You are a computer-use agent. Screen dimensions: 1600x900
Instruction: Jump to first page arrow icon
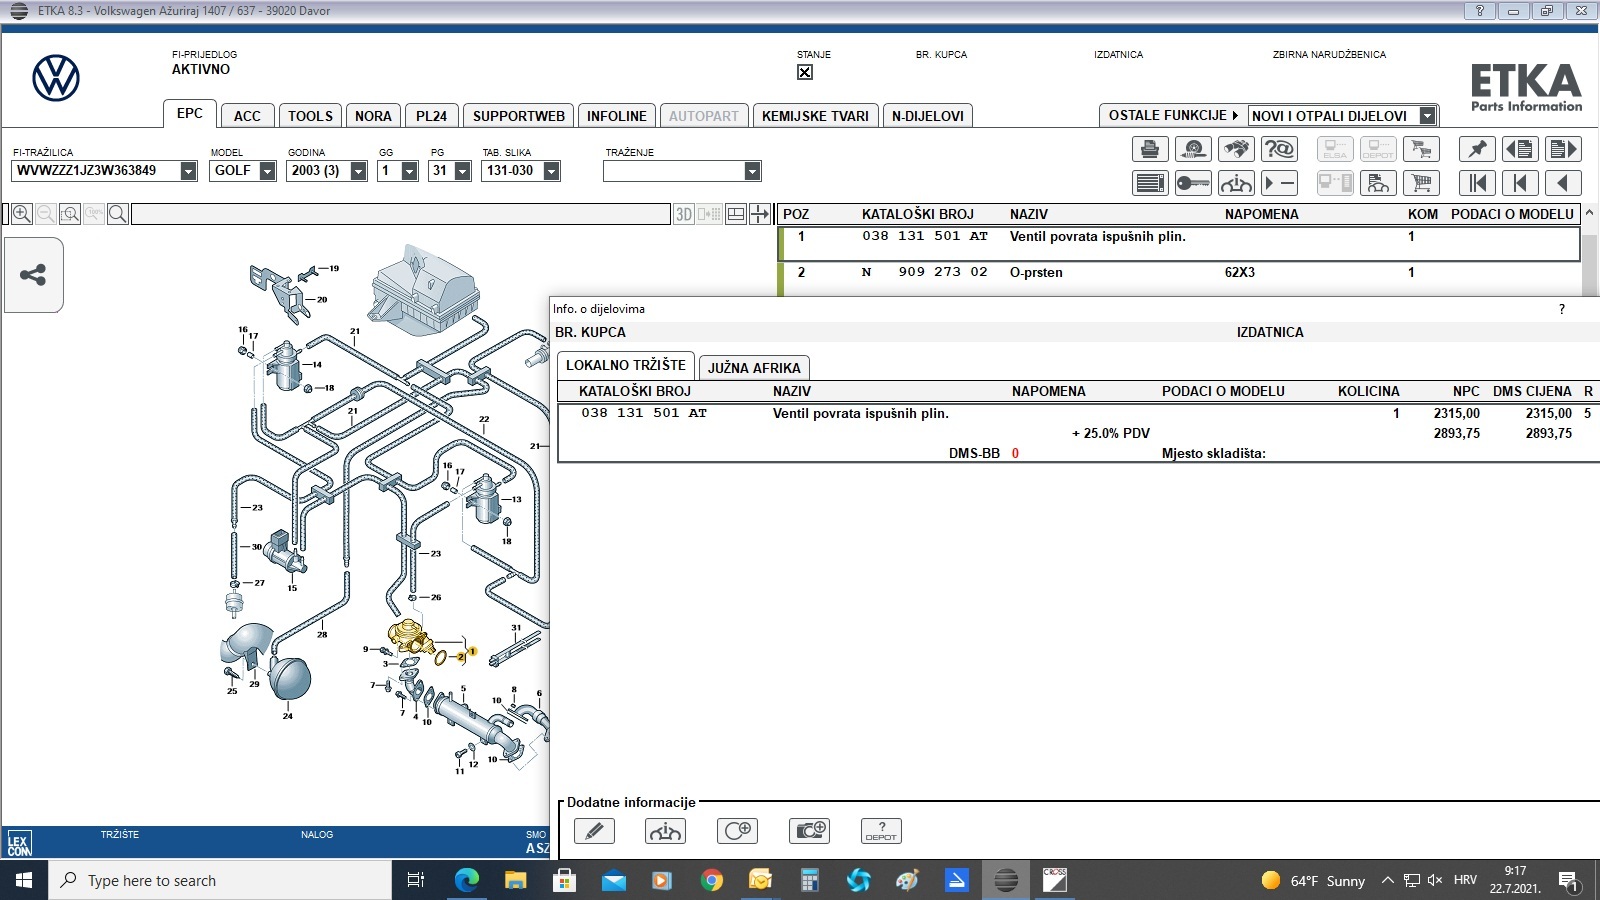tap(1477, 183)
